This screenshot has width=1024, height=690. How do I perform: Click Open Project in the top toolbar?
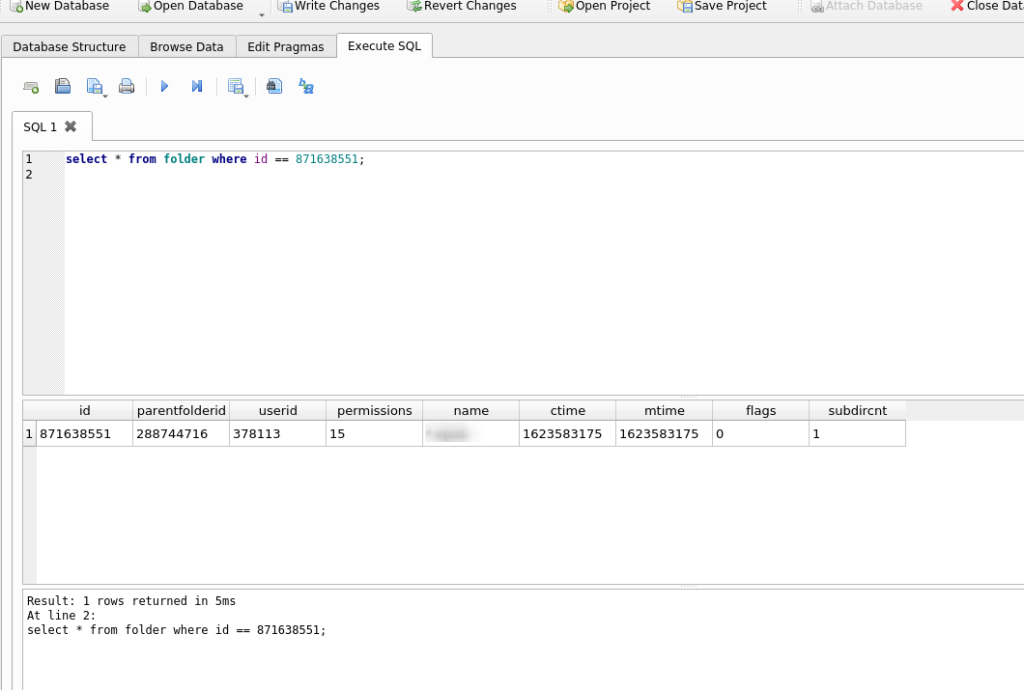coord(604,7)
